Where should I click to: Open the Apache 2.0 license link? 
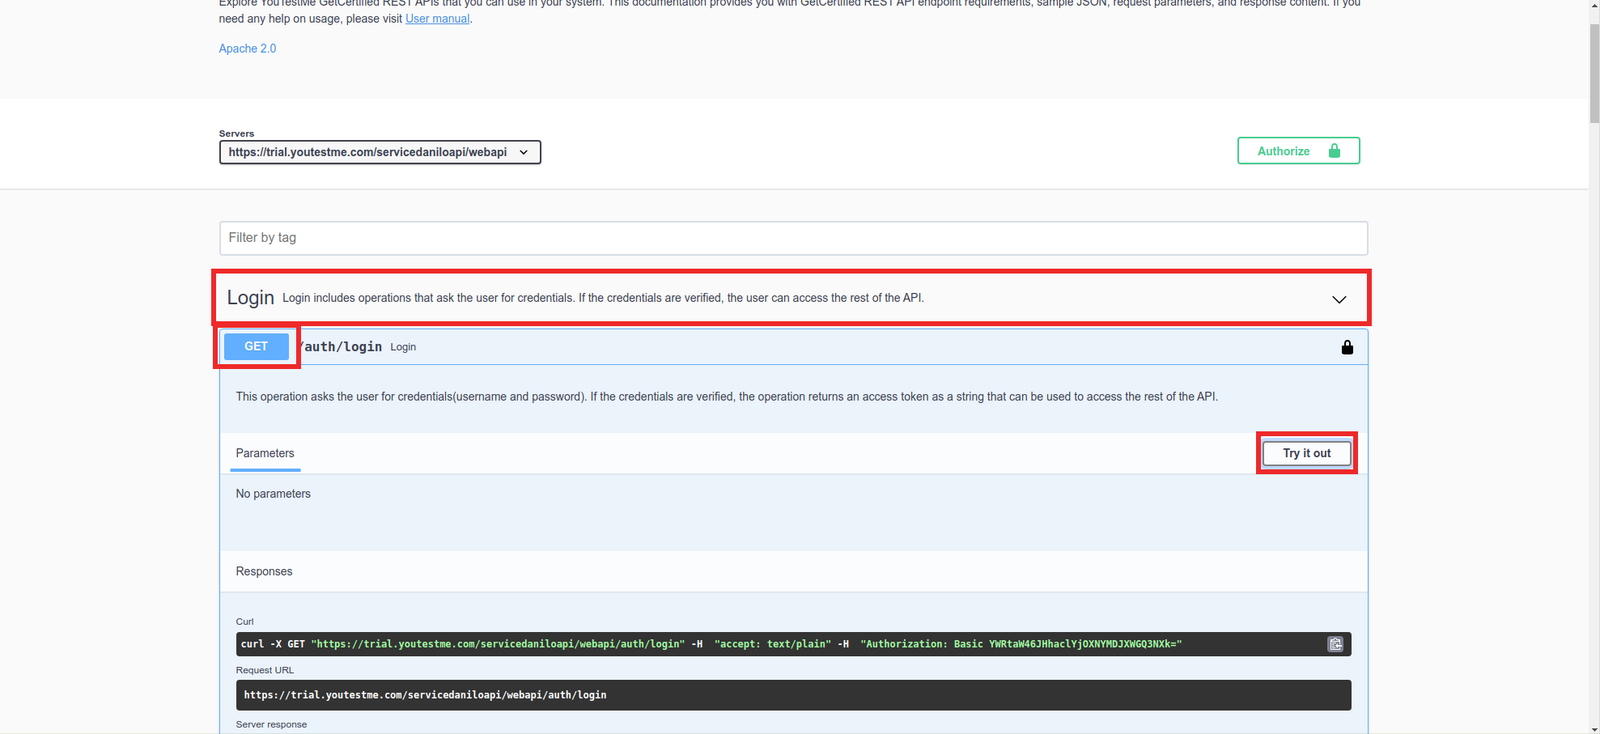(x=247, y=49)
